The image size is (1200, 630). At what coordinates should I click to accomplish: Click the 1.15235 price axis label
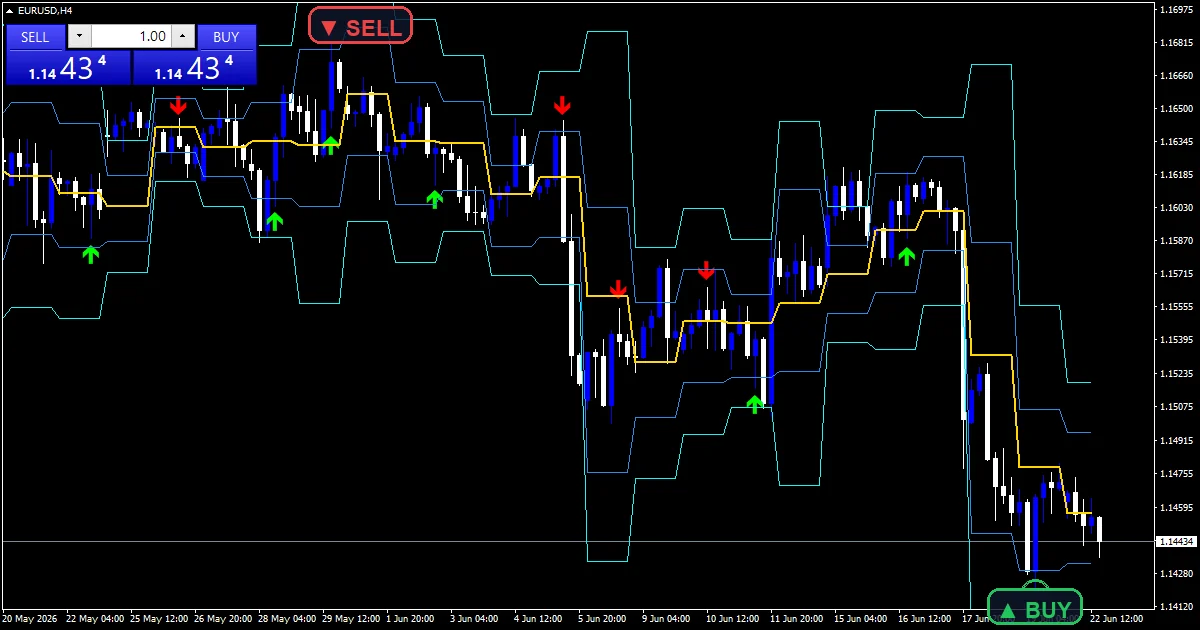[x=1176, y=374]
